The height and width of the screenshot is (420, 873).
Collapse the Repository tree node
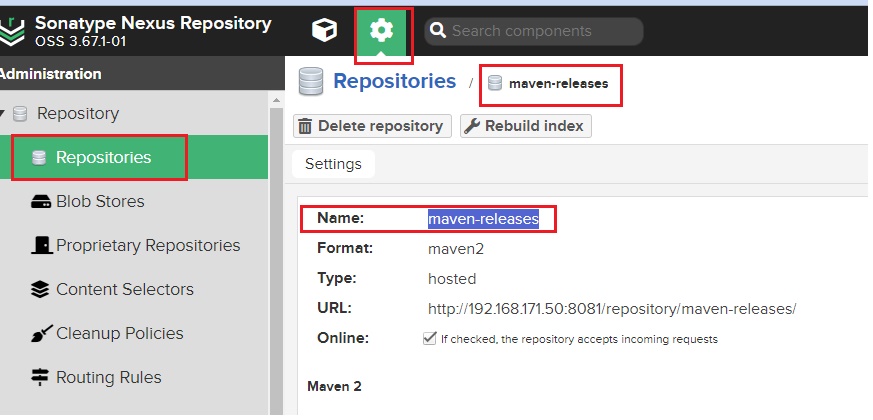(x=3, y=114)
